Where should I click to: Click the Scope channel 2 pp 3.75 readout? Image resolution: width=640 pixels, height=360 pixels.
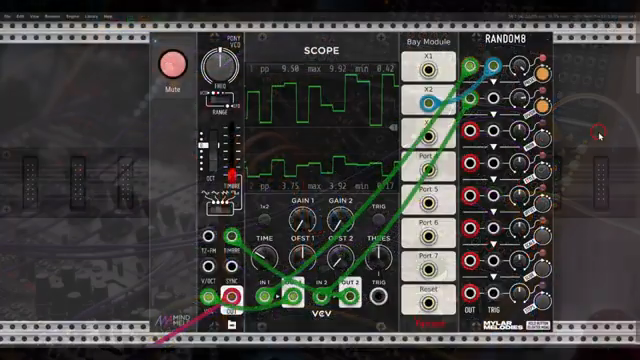pyautogui.click(x=280, y=186)
